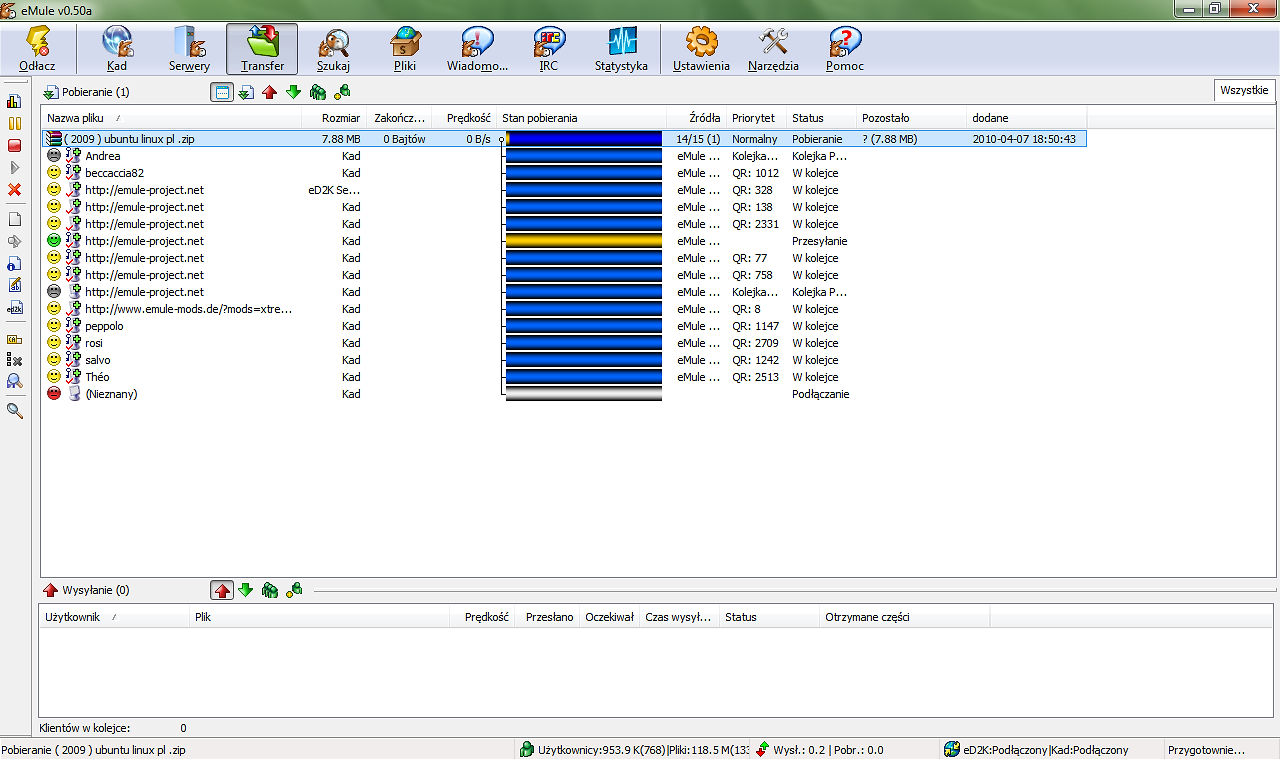1280x760 pixels.
Task: Click the Odłącz disconnect button
Action: 37,49
